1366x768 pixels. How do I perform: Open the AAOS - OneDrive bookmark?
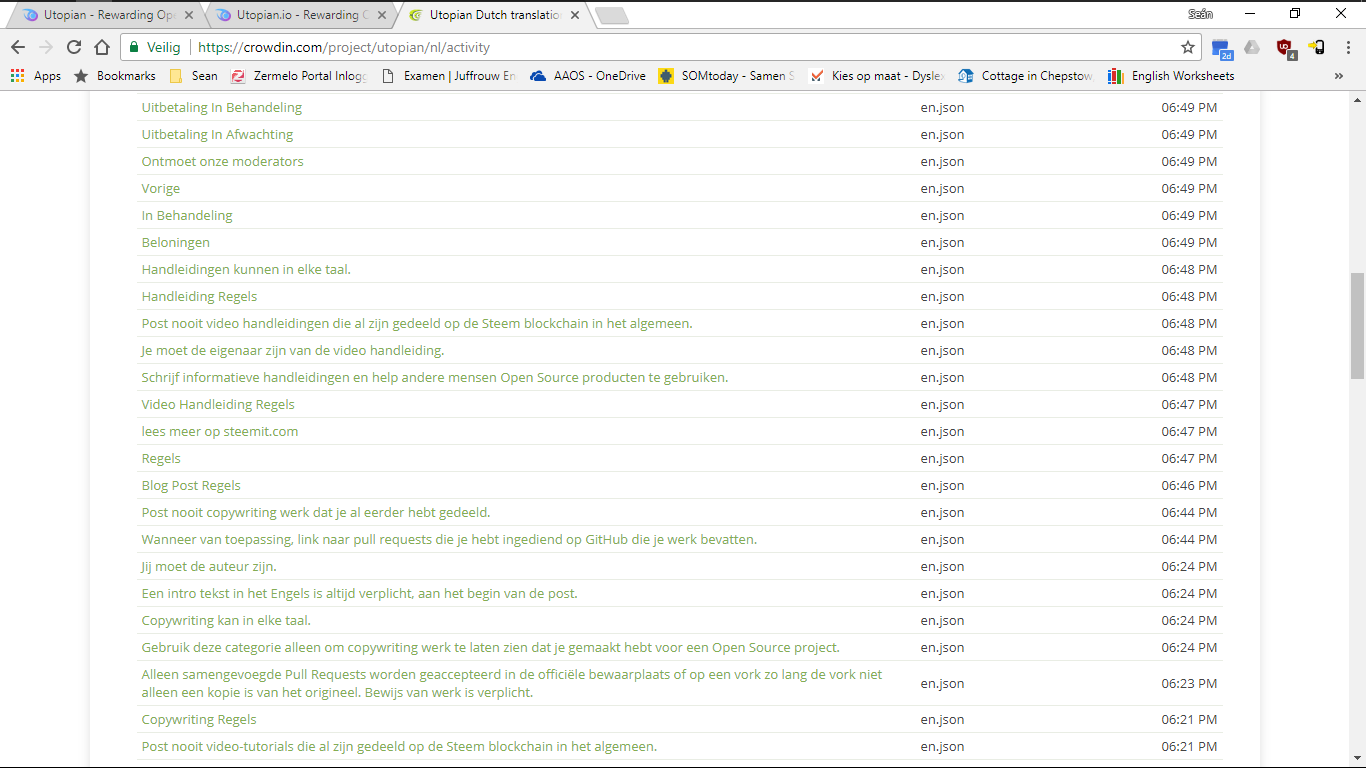pyautogui.click(x=588, y=76)
